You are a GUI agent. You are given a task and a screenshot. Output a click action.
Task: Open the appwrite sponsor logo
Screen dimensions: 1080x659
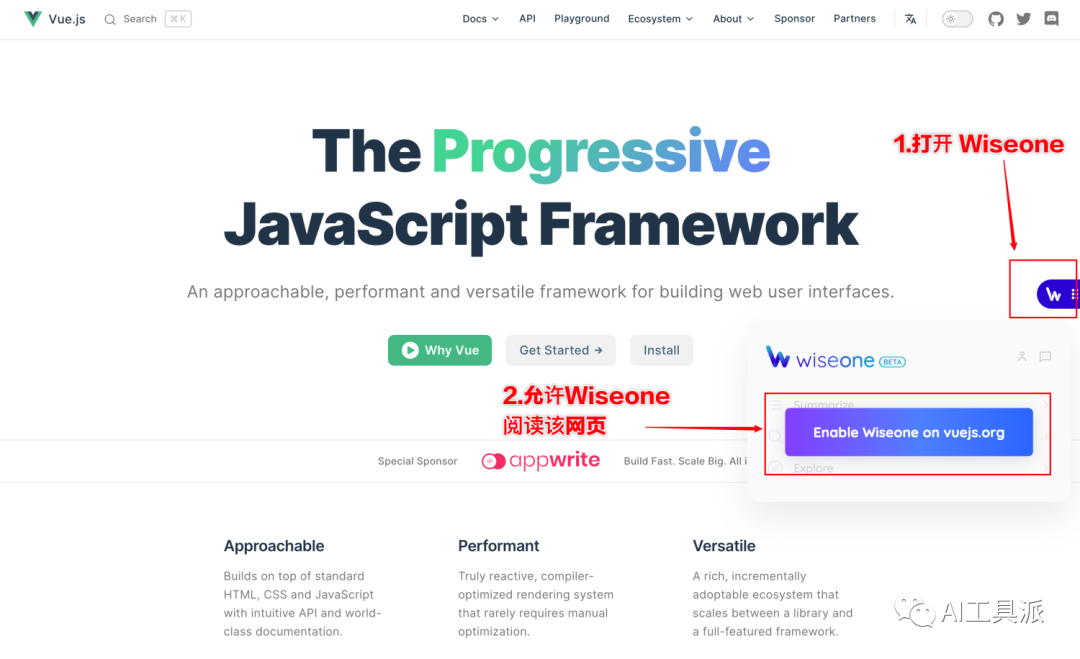click(x=541, y=461)
